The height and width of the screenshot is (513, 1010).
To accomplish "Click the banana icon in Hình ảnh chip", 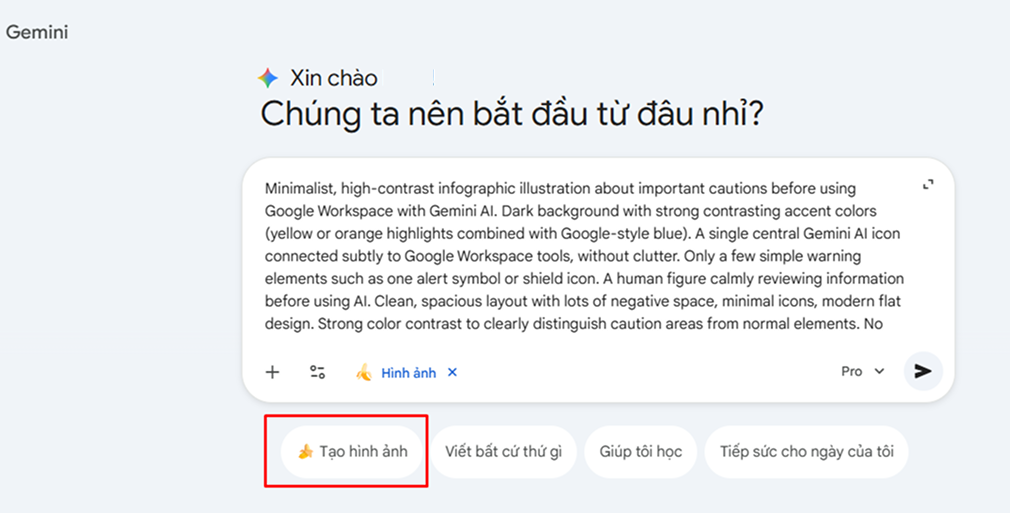I will [364, 372].
